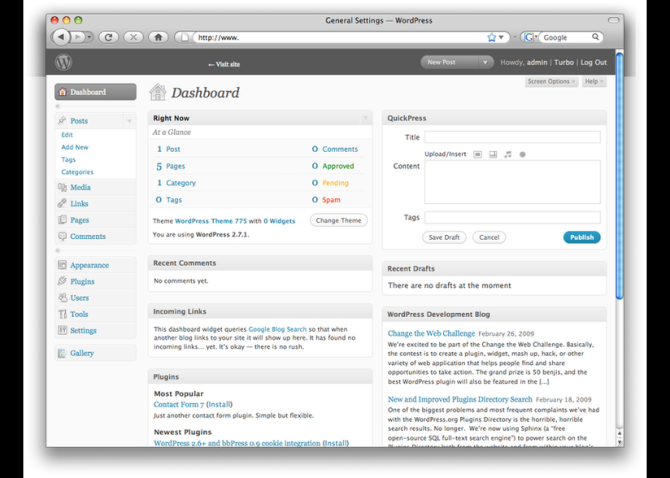Screen dimensions: 670x478
Task: Click the QuickPress Content text area
Action: click(512, 182)
